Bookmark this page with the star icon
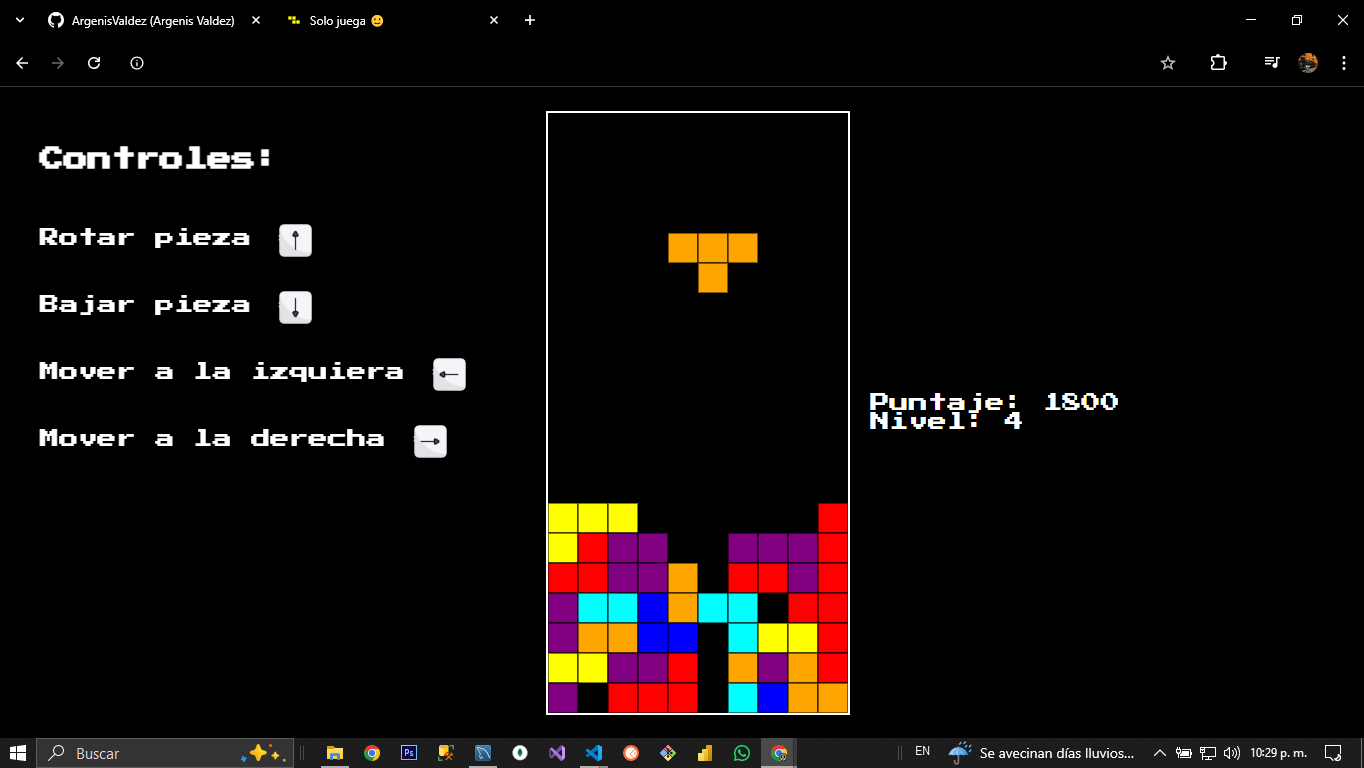The image size is (1364, 768). pos(1168,63)
